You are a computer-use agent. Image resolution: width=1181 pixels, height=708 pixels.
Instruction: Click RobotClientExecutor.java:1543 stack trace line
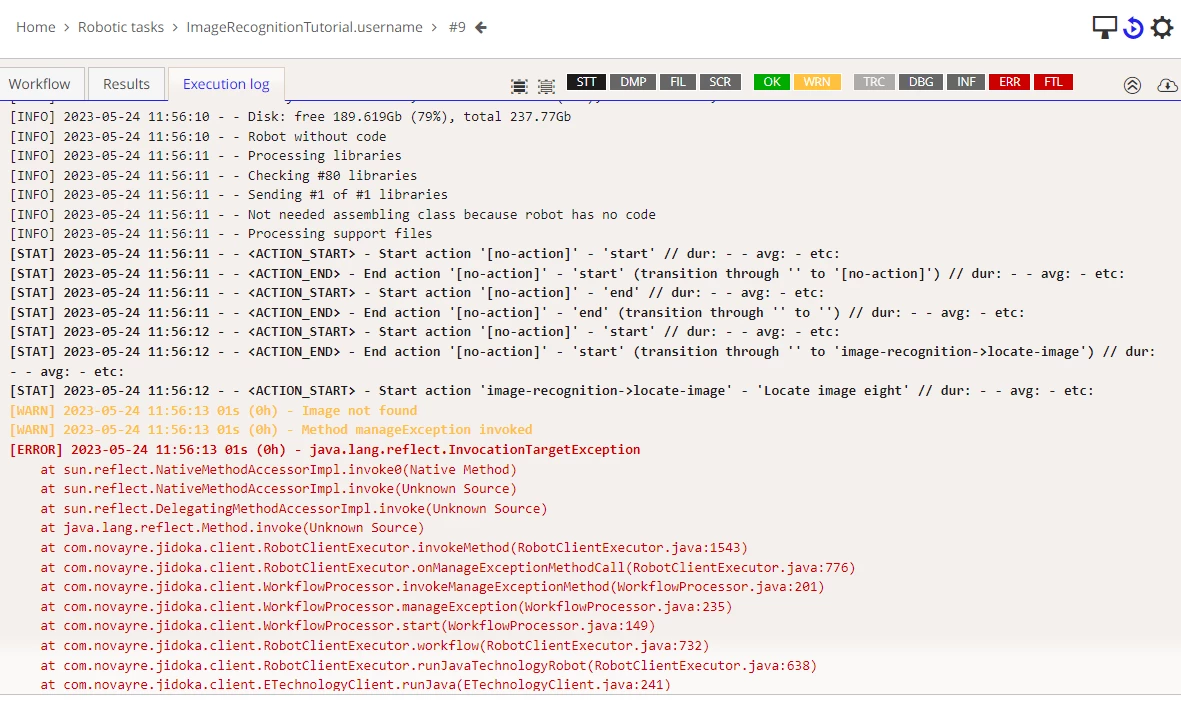(394, 548)
